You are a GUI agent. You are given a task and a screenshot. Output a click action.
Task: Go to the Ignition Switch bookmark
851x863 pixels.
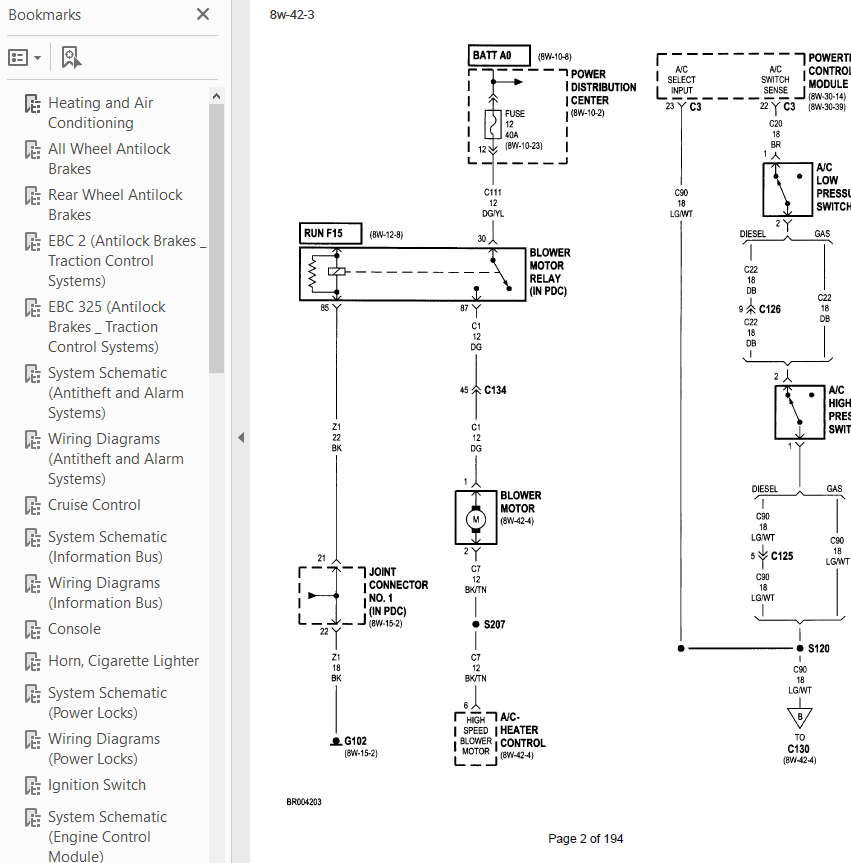tap(97, 785)
